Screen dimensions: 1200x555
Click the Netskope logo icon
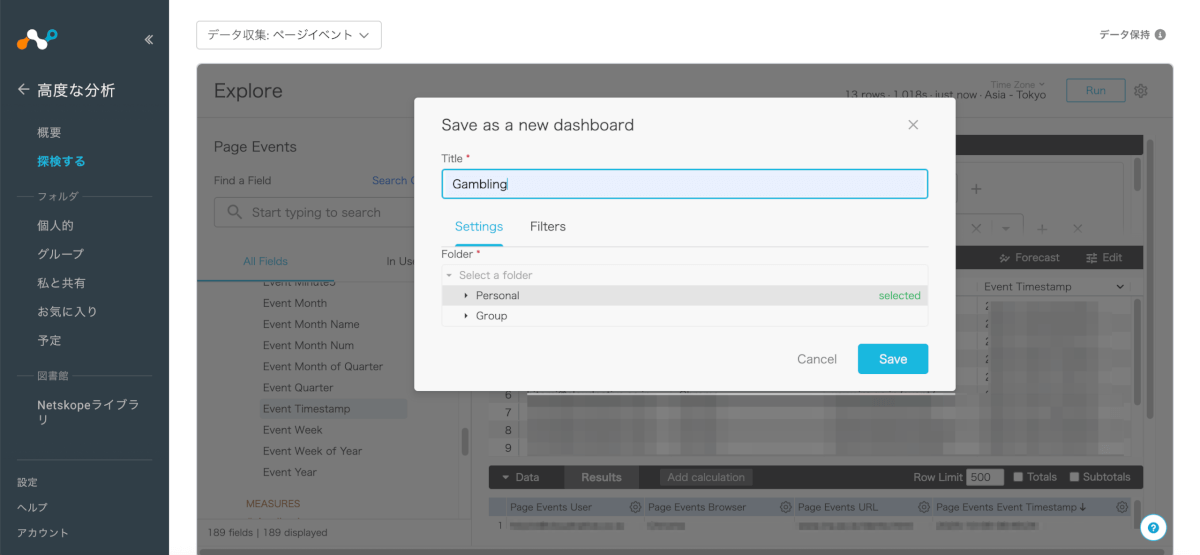point(37,39)
